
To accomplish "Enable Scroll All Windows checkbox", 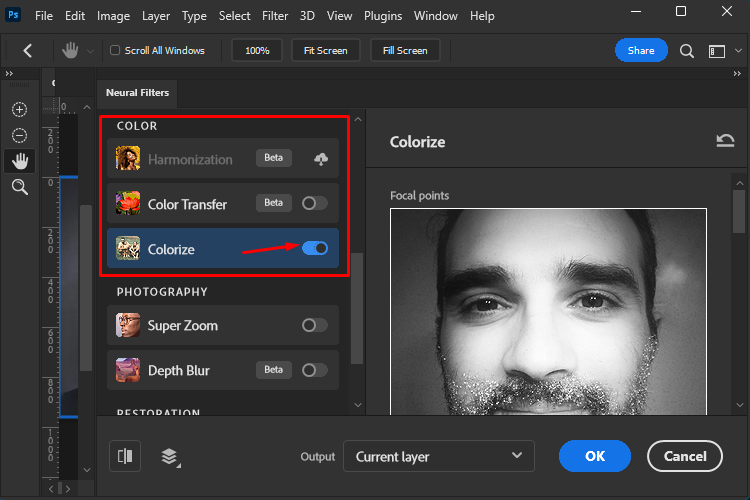I will coord(115,50).
